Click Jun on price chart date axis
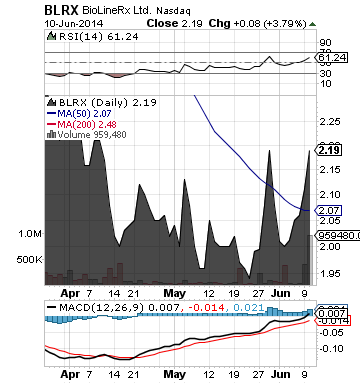Viewport: 360px width, 384px height. click(x=281, y=294)
